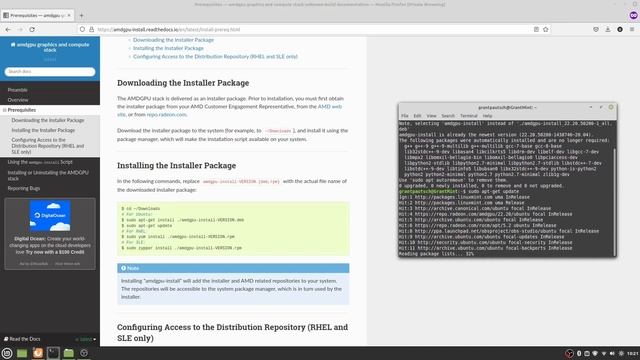Open the file manager folder in taskbar
Screen dimensions: 640x360
[69, 353]
